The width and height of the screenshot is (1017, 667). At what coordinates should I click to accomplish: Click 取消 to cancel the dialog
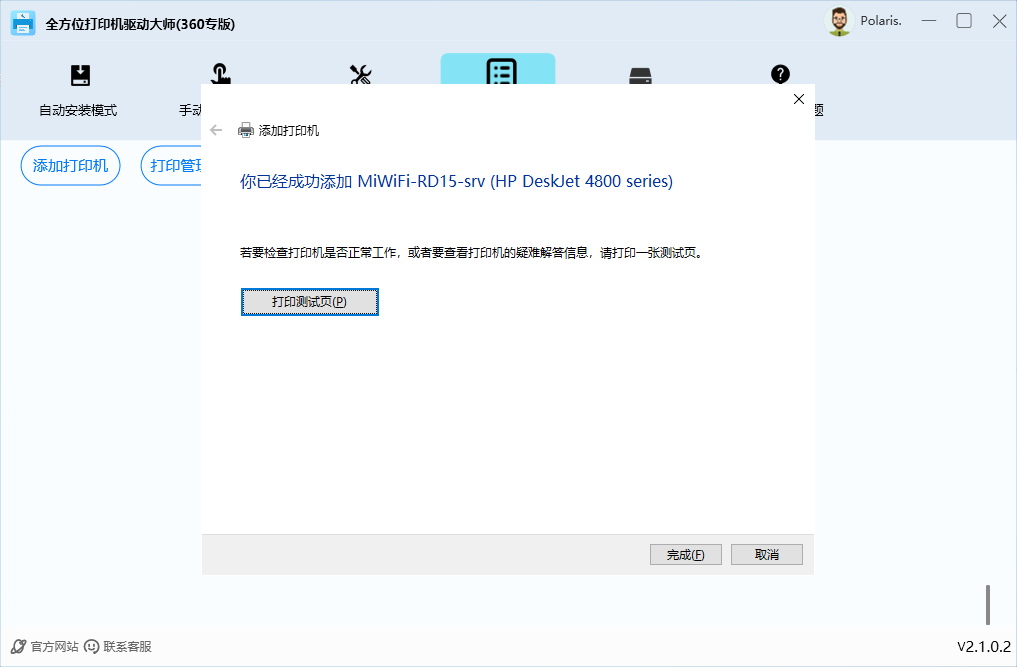(x=766, y=555)
